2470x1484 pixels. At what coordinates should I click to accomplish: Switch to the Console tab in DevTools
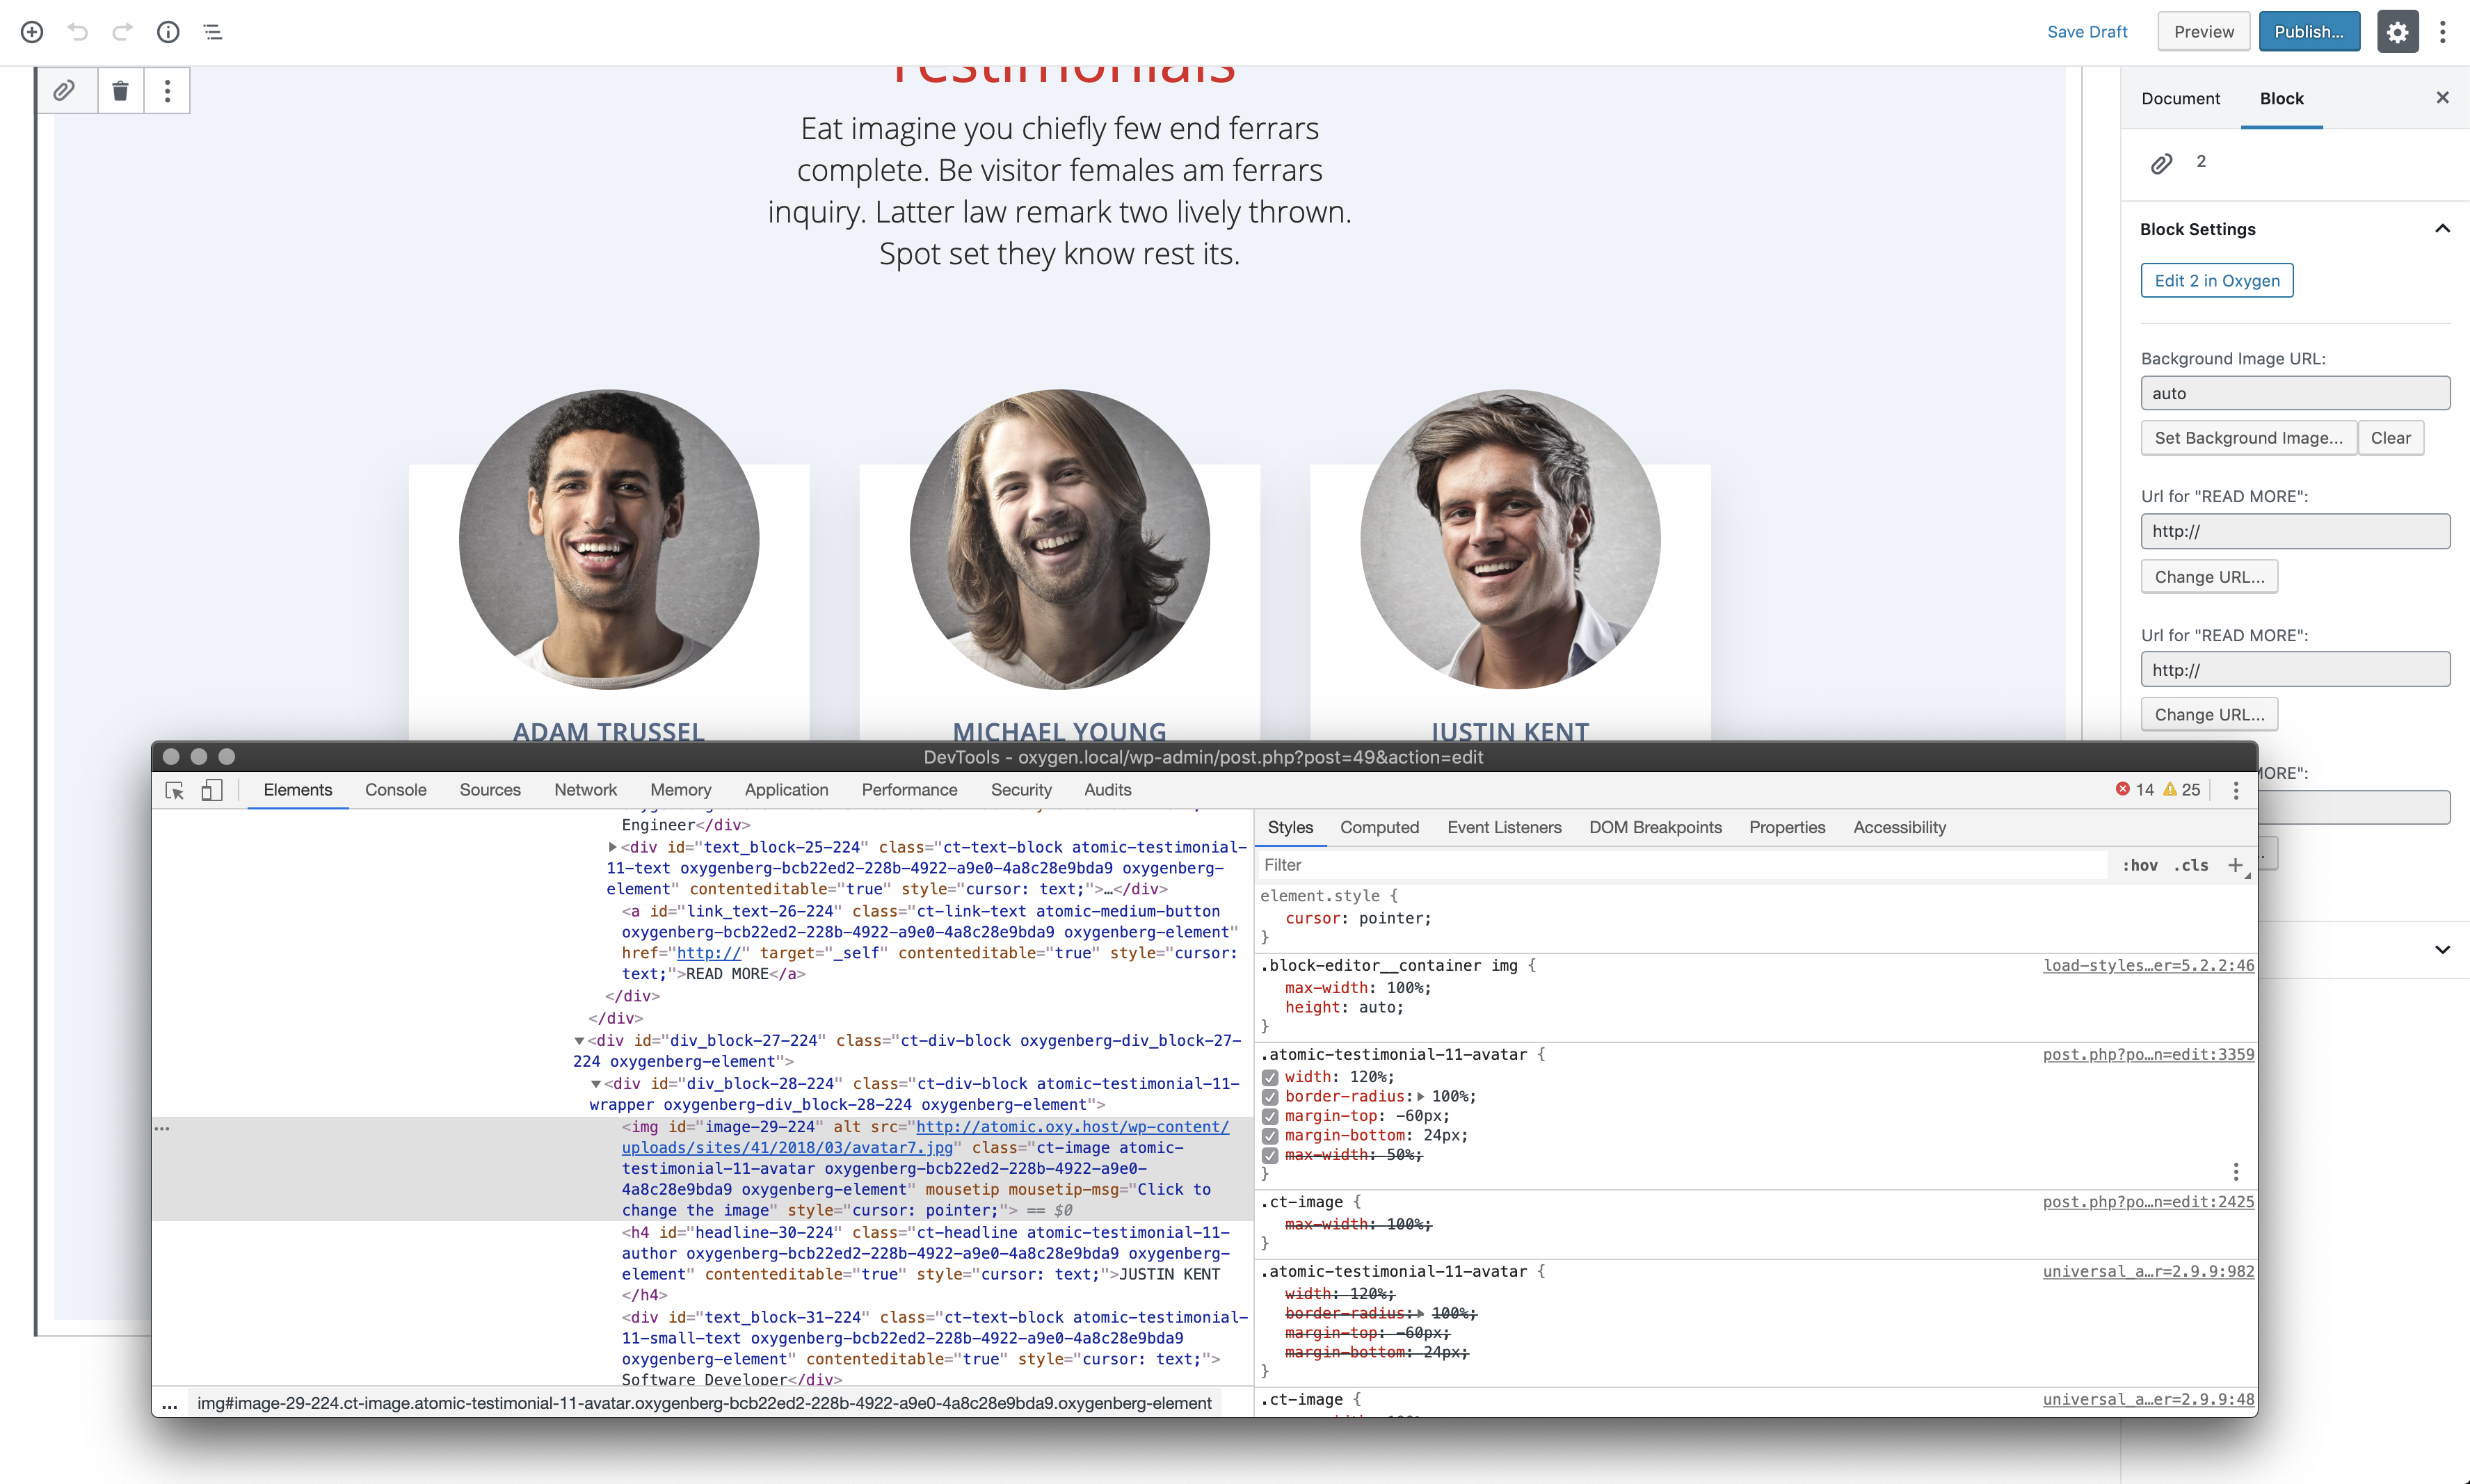point(396,789)
